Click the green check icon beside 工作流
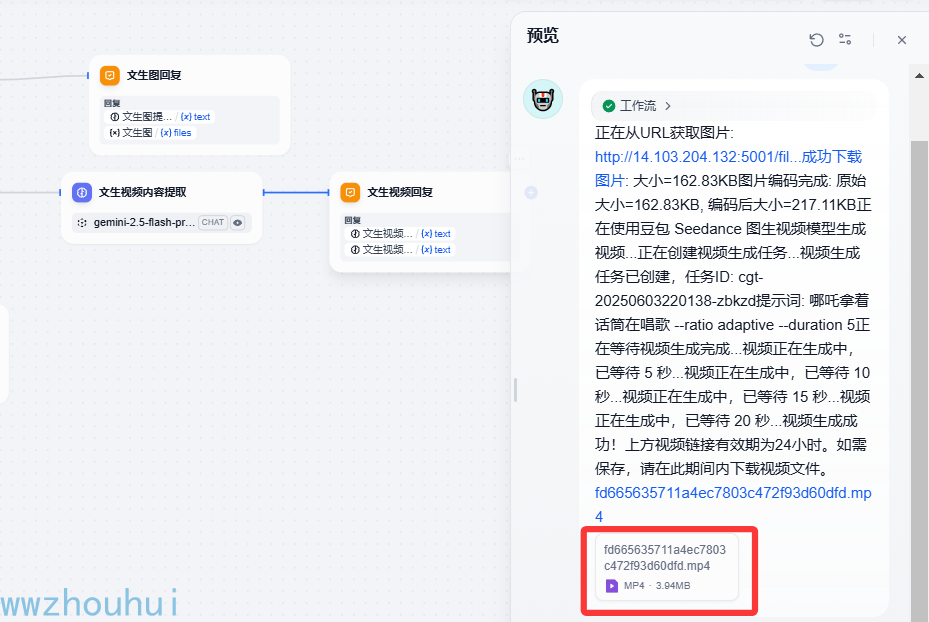This screenshot has width=929, height=622. point(608,106)
